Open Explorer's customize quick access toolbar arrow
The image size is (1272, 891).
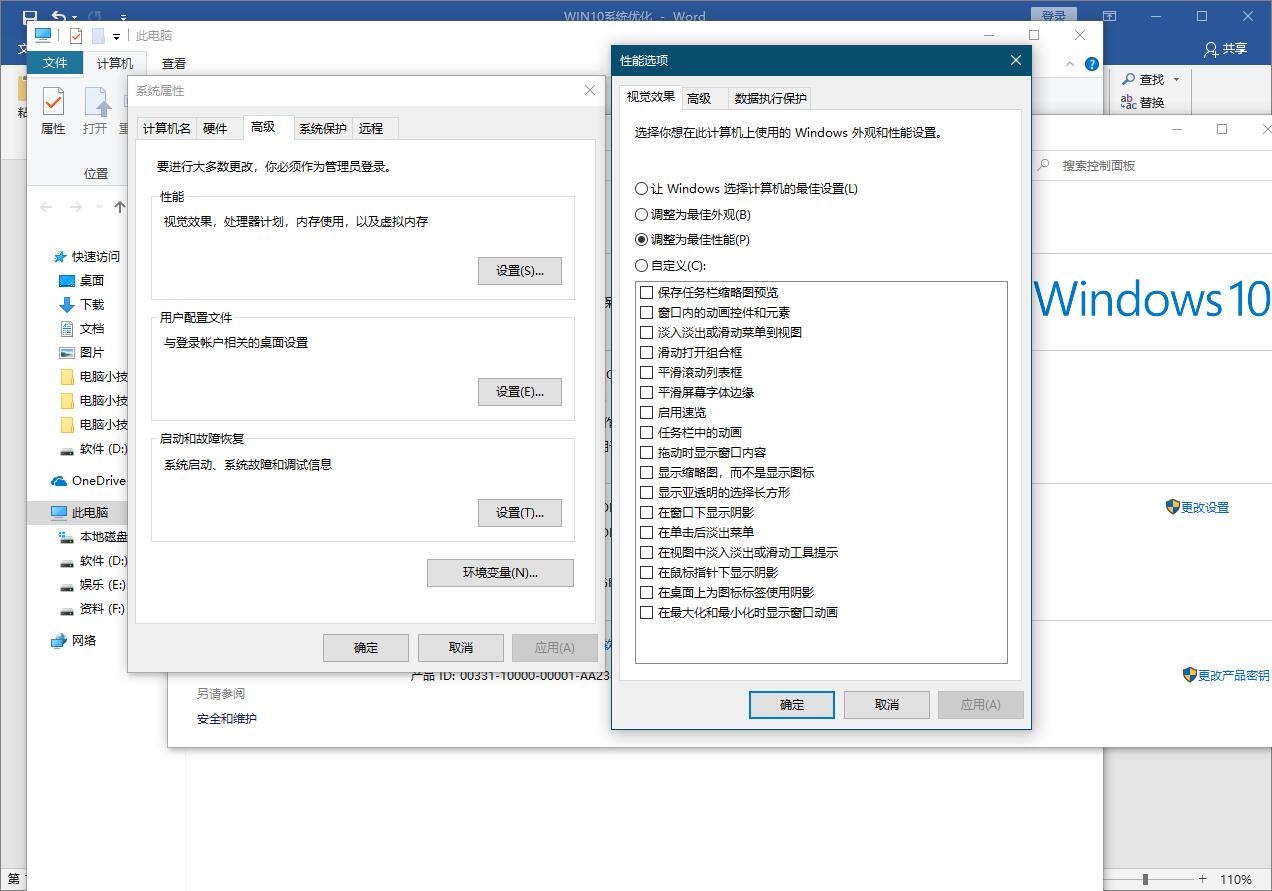[x=116, y=37]
